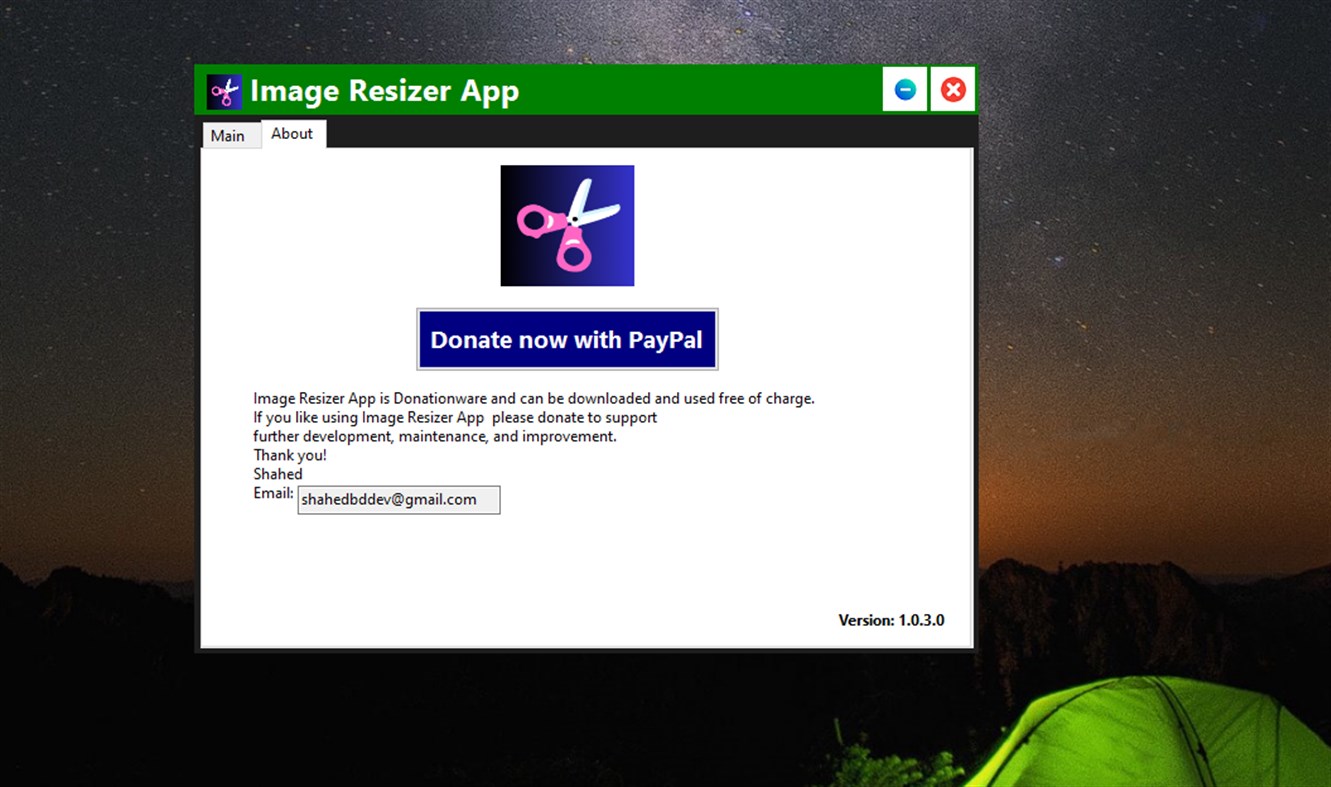
Task: Click the Version: 1.0.3.0 label
Action: [x=890, y=620]
